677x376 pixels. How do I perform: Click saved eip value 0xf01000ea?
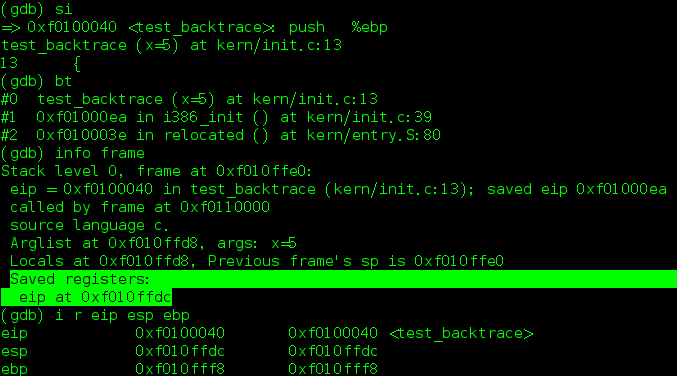[x=621, y=189]
